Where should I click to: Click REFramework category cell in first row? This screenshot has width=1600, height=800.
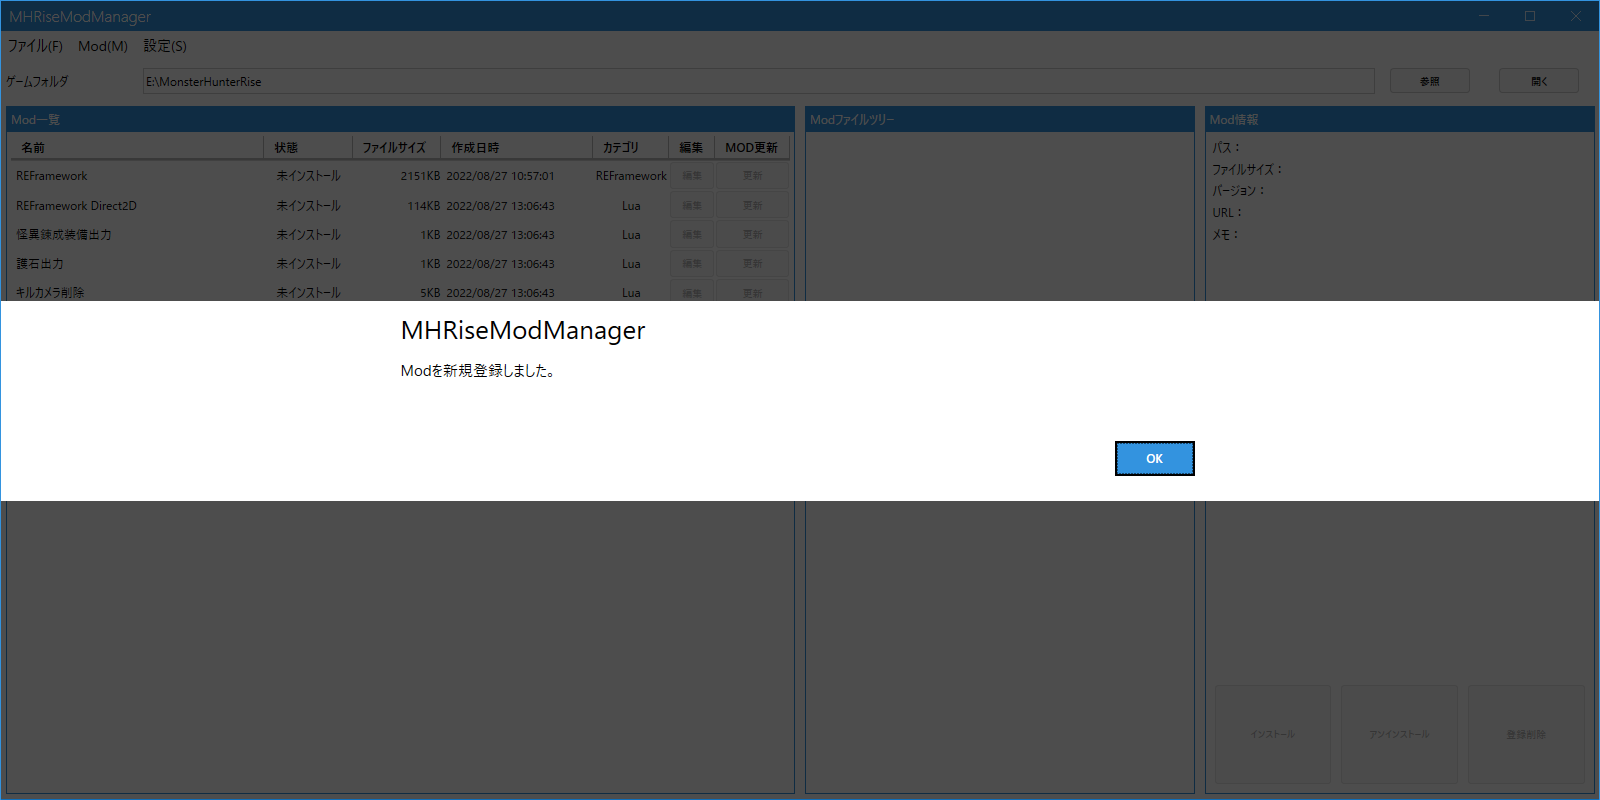(x=631, y=176)
